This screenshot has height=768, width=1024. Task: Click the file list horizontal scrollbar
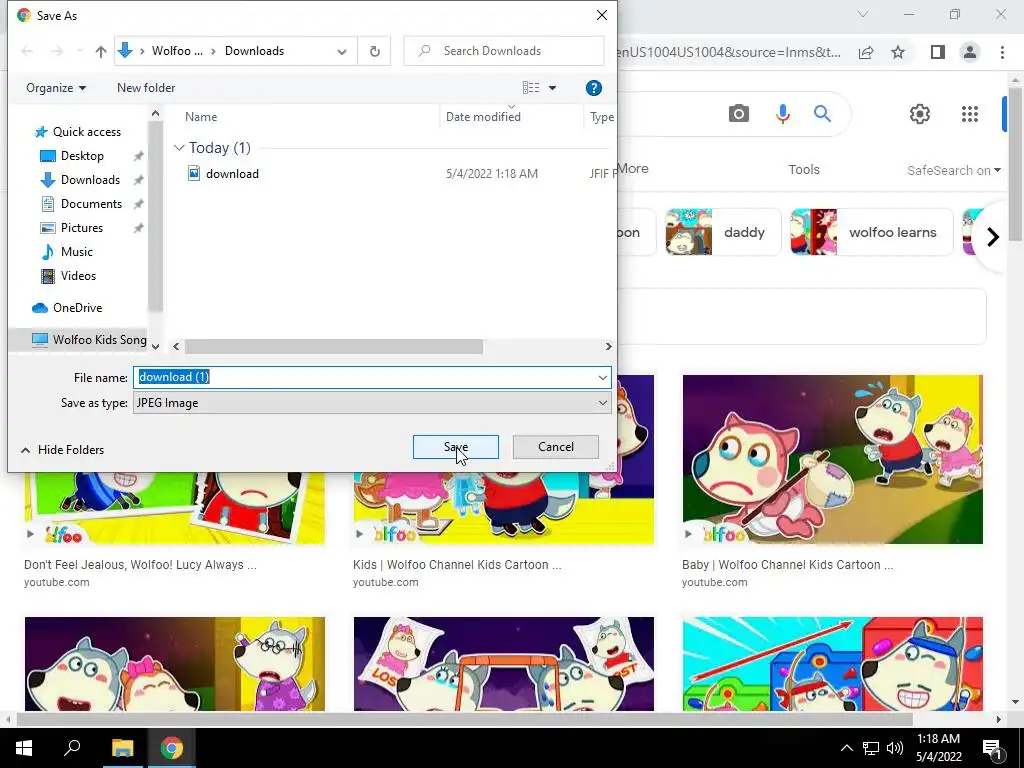point(333,347)
